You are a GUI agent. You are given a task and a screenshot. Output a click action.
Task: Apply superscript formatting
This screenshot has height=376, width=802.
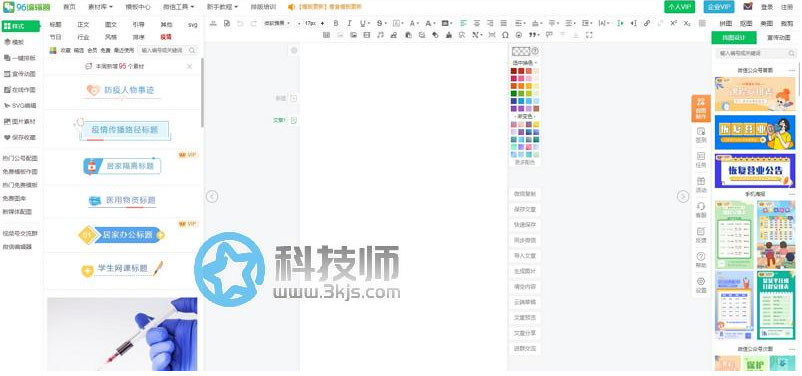673,23
